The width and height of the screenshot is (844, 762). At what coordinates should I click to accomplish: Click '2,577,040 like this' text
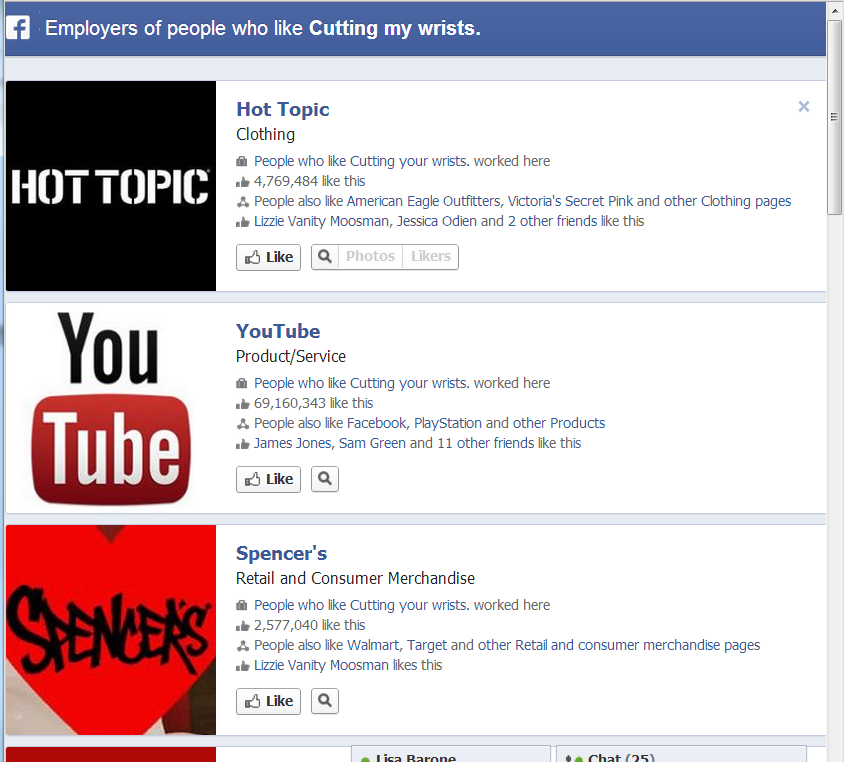(310, 625)
